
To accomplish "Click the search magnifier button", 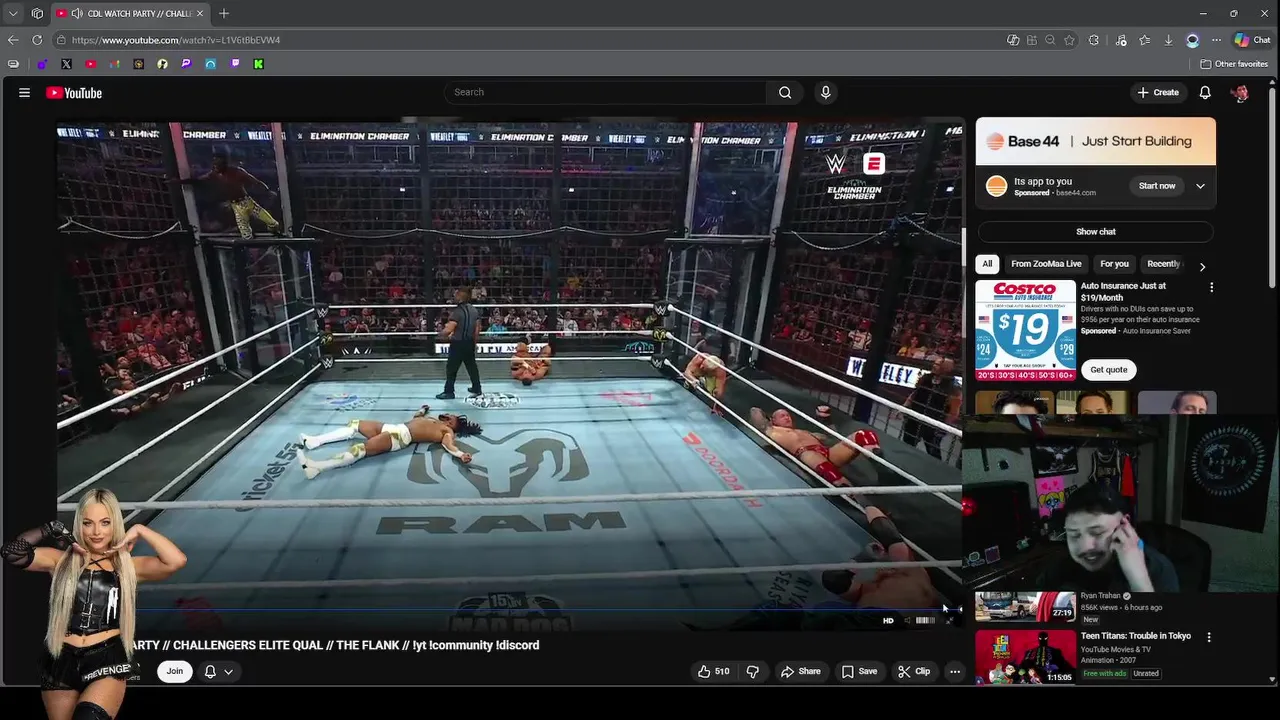I will pyautogui.click(x=785, y=92).
